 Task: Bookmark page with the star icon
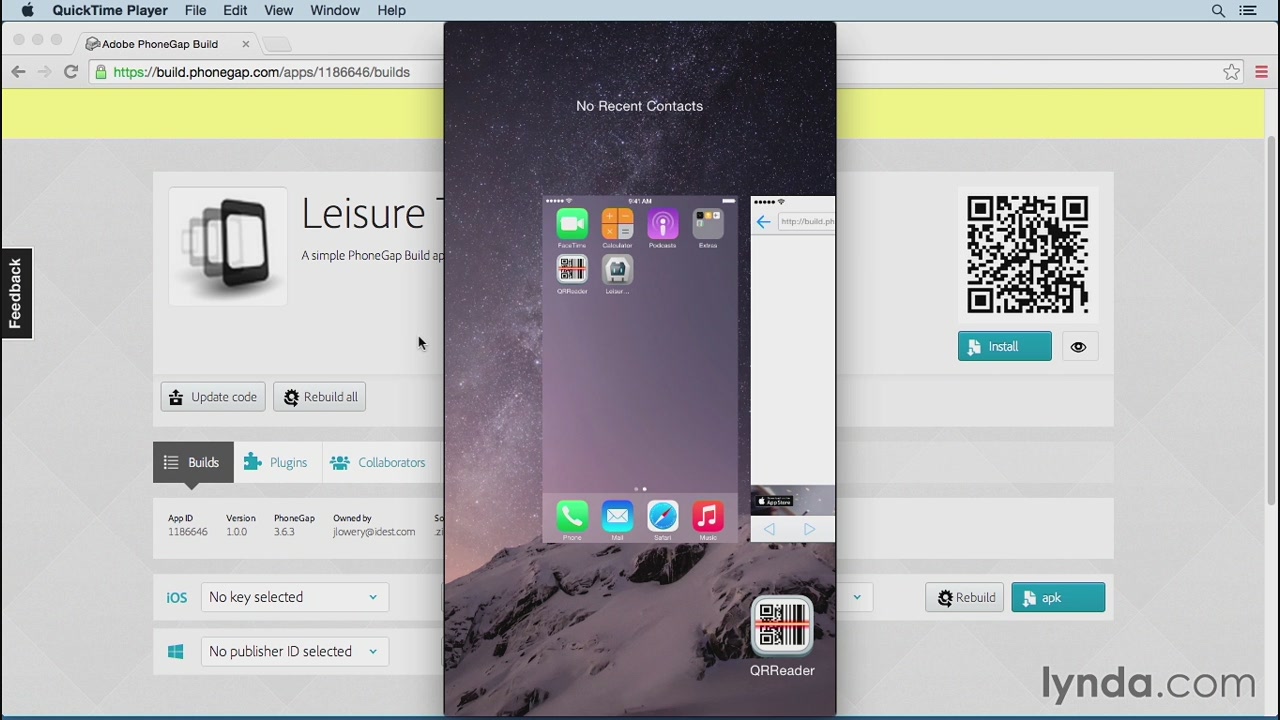(x=1232, y=72)
